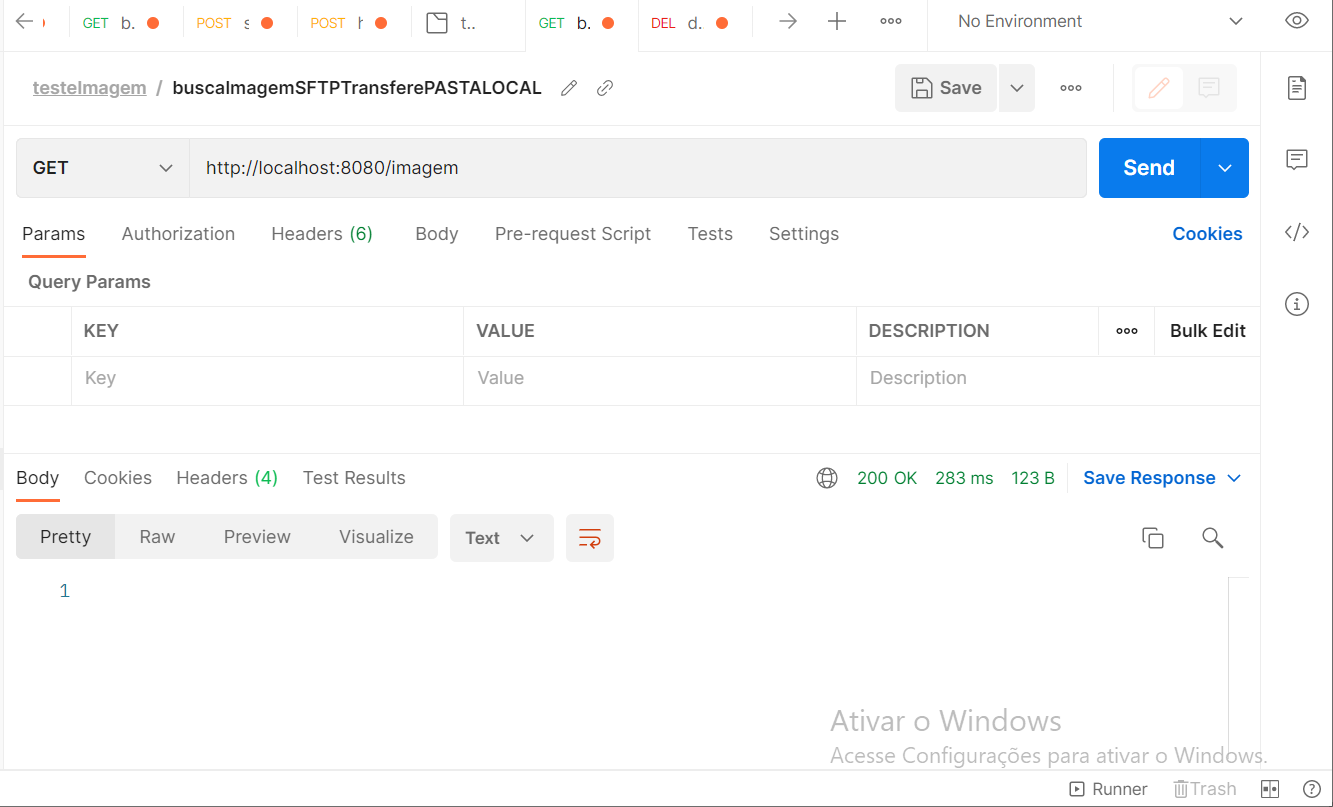Click the blue Send button
This screenshot has width=1333, height=807.
(1149, 168)
